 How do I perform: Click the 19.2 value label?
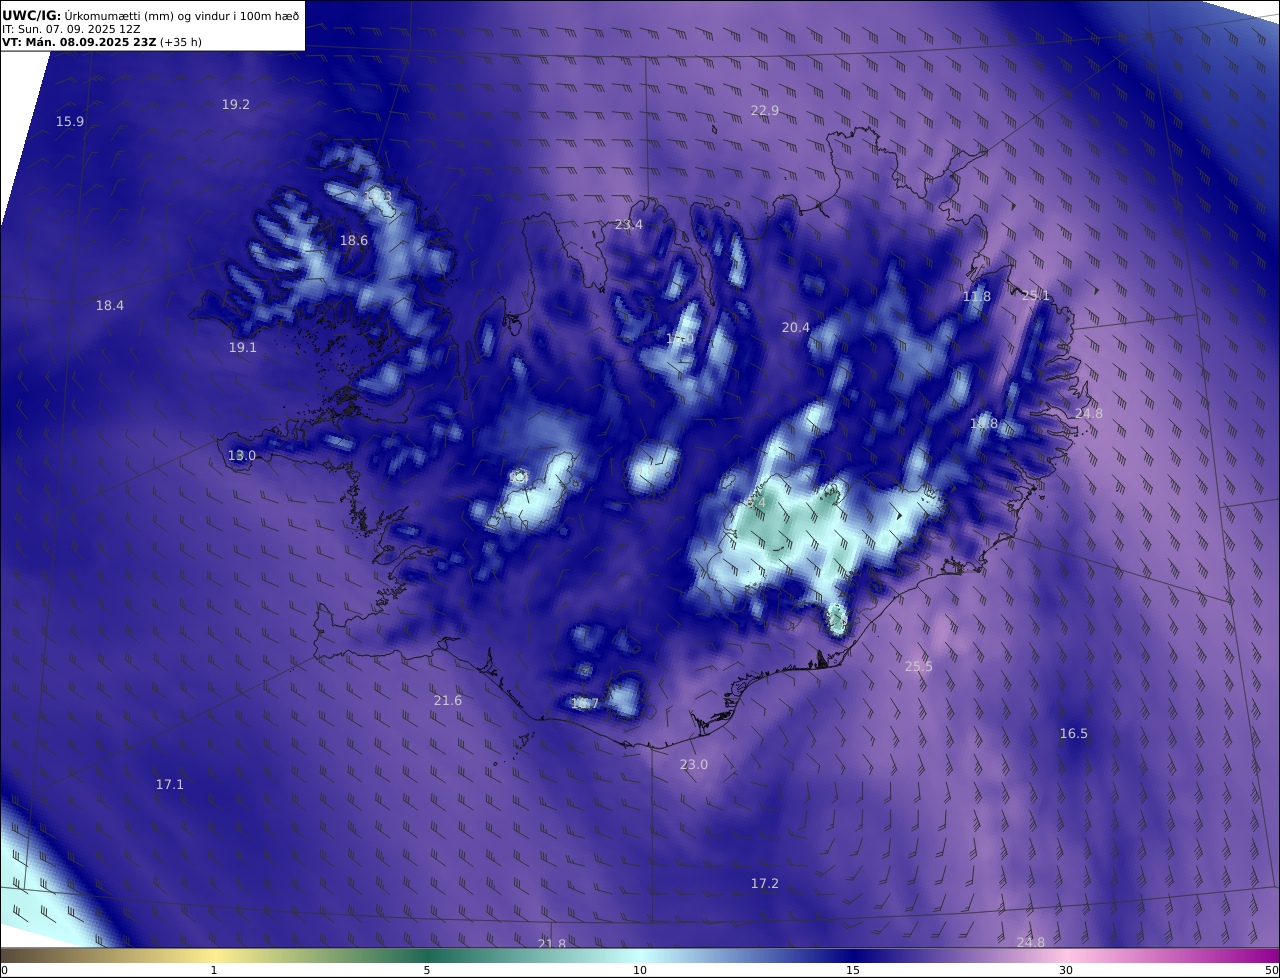click(236, 105)
